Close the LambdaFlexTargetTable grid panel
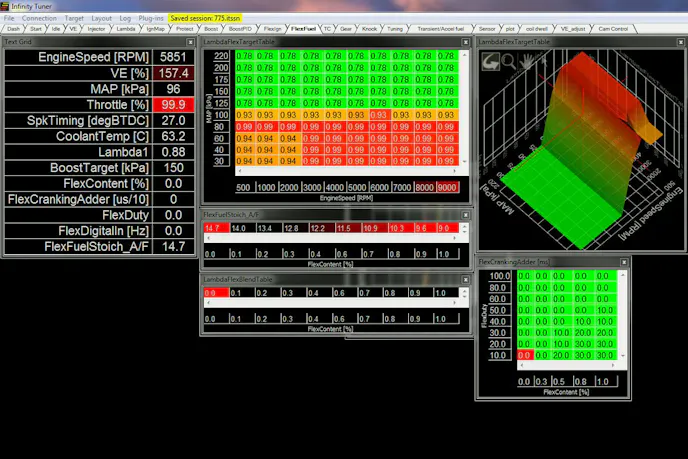Image resolution: width=688 pixels, height=459 pixels. click(x=466, y=42)
